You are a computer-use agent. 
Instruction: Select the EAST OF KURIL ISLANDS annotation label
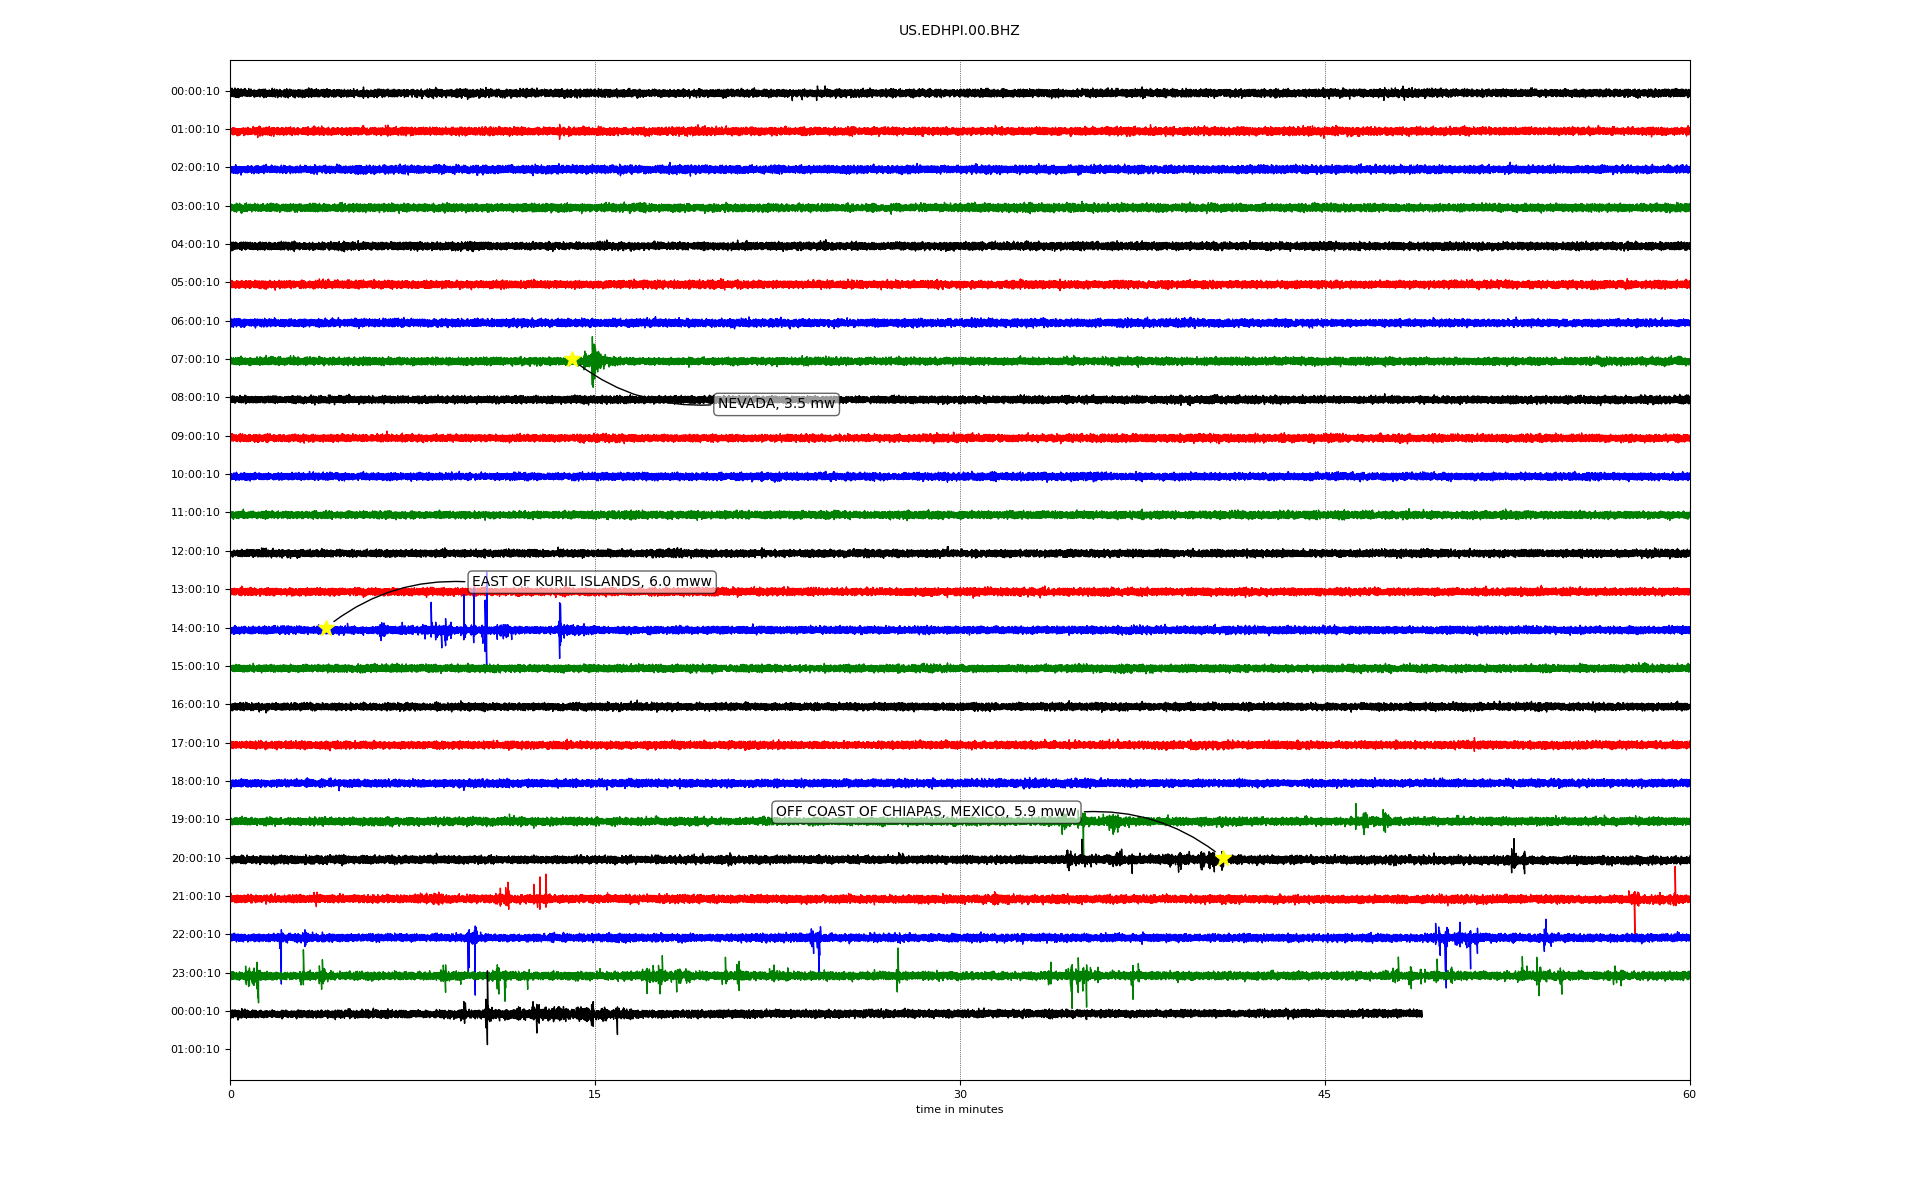[592, 582]
